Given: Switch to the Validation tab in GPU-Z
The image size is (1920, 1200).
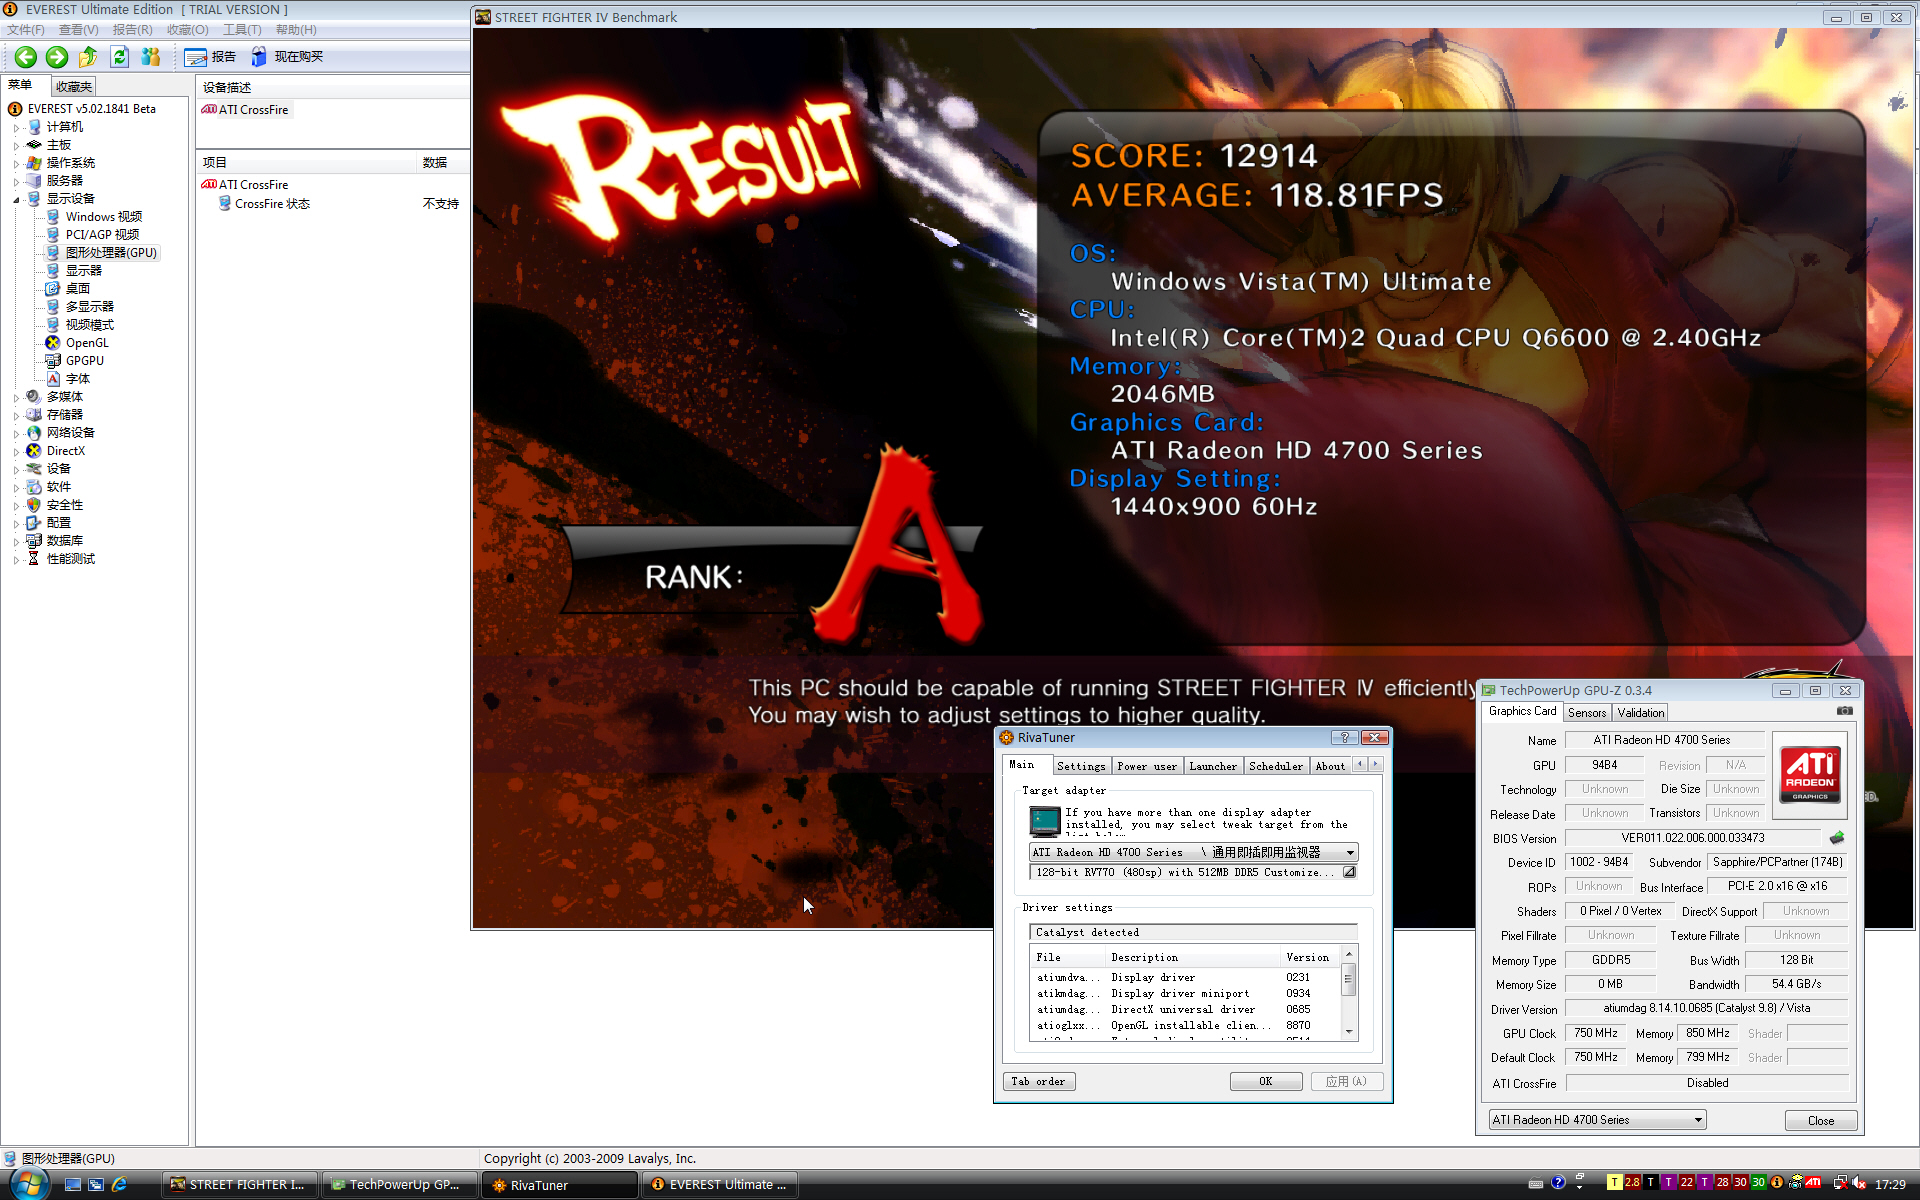Looking at the screenshot, I should coord(1641,713).
